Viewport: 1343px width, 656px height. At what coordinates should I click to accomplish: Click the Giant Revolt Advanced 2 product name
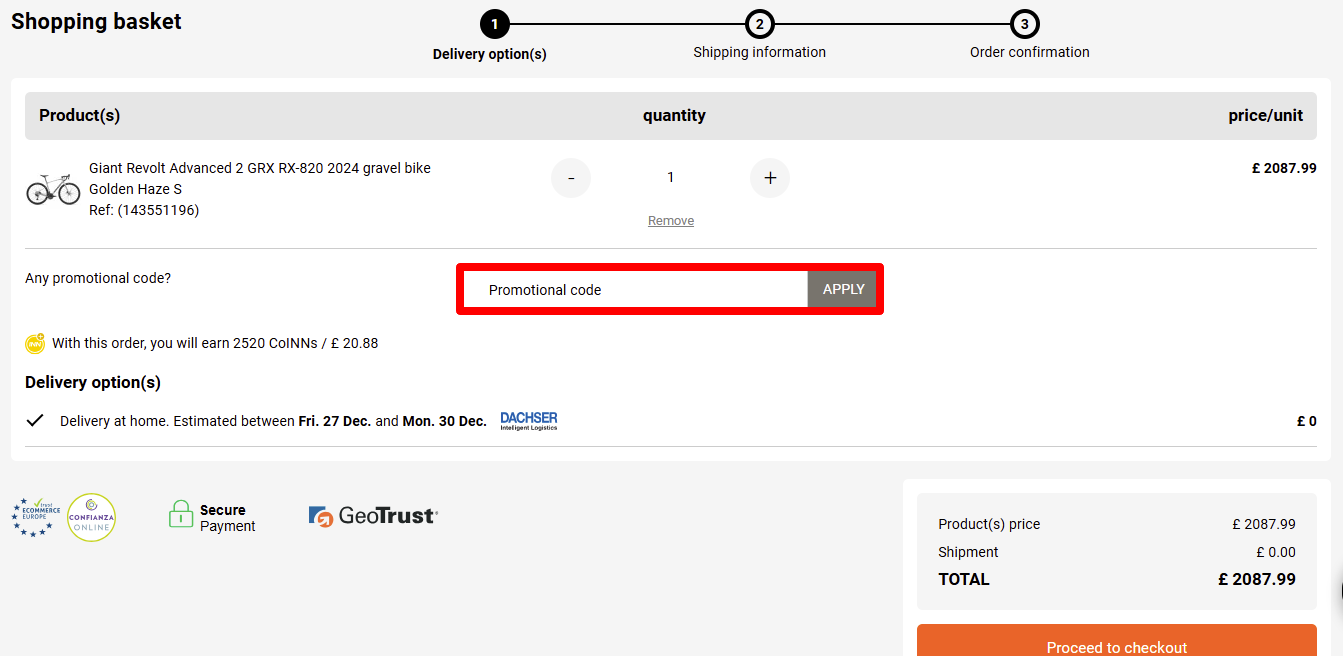(260, 168)
